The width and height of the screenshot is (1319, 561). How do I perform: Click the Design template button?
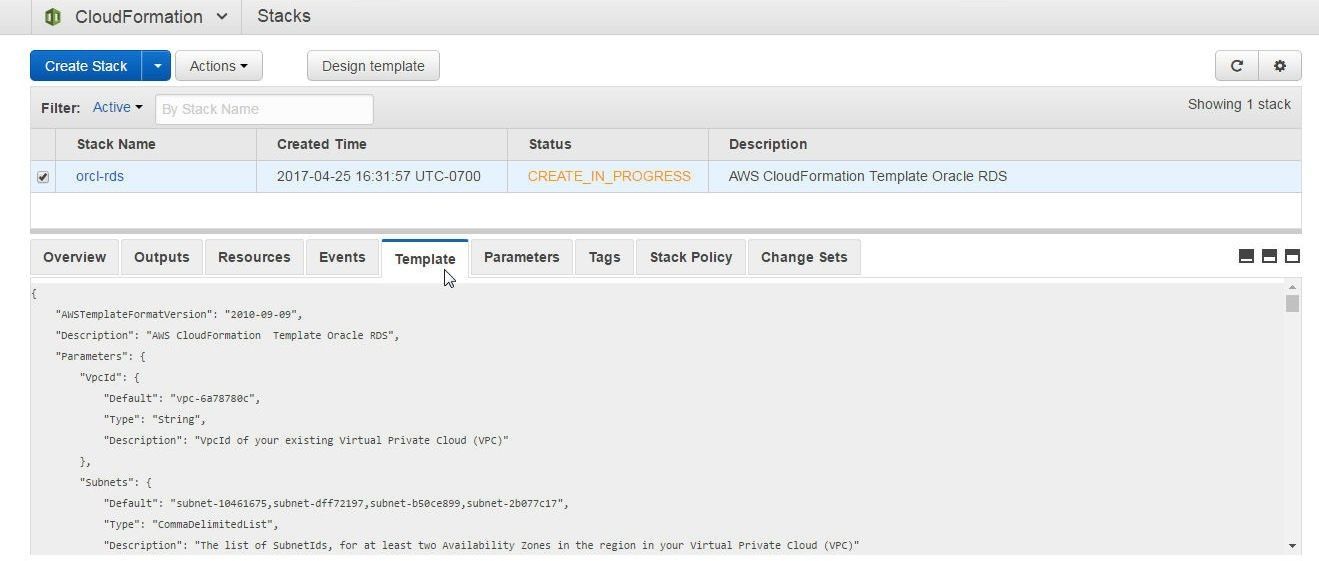tap(373, 66)
